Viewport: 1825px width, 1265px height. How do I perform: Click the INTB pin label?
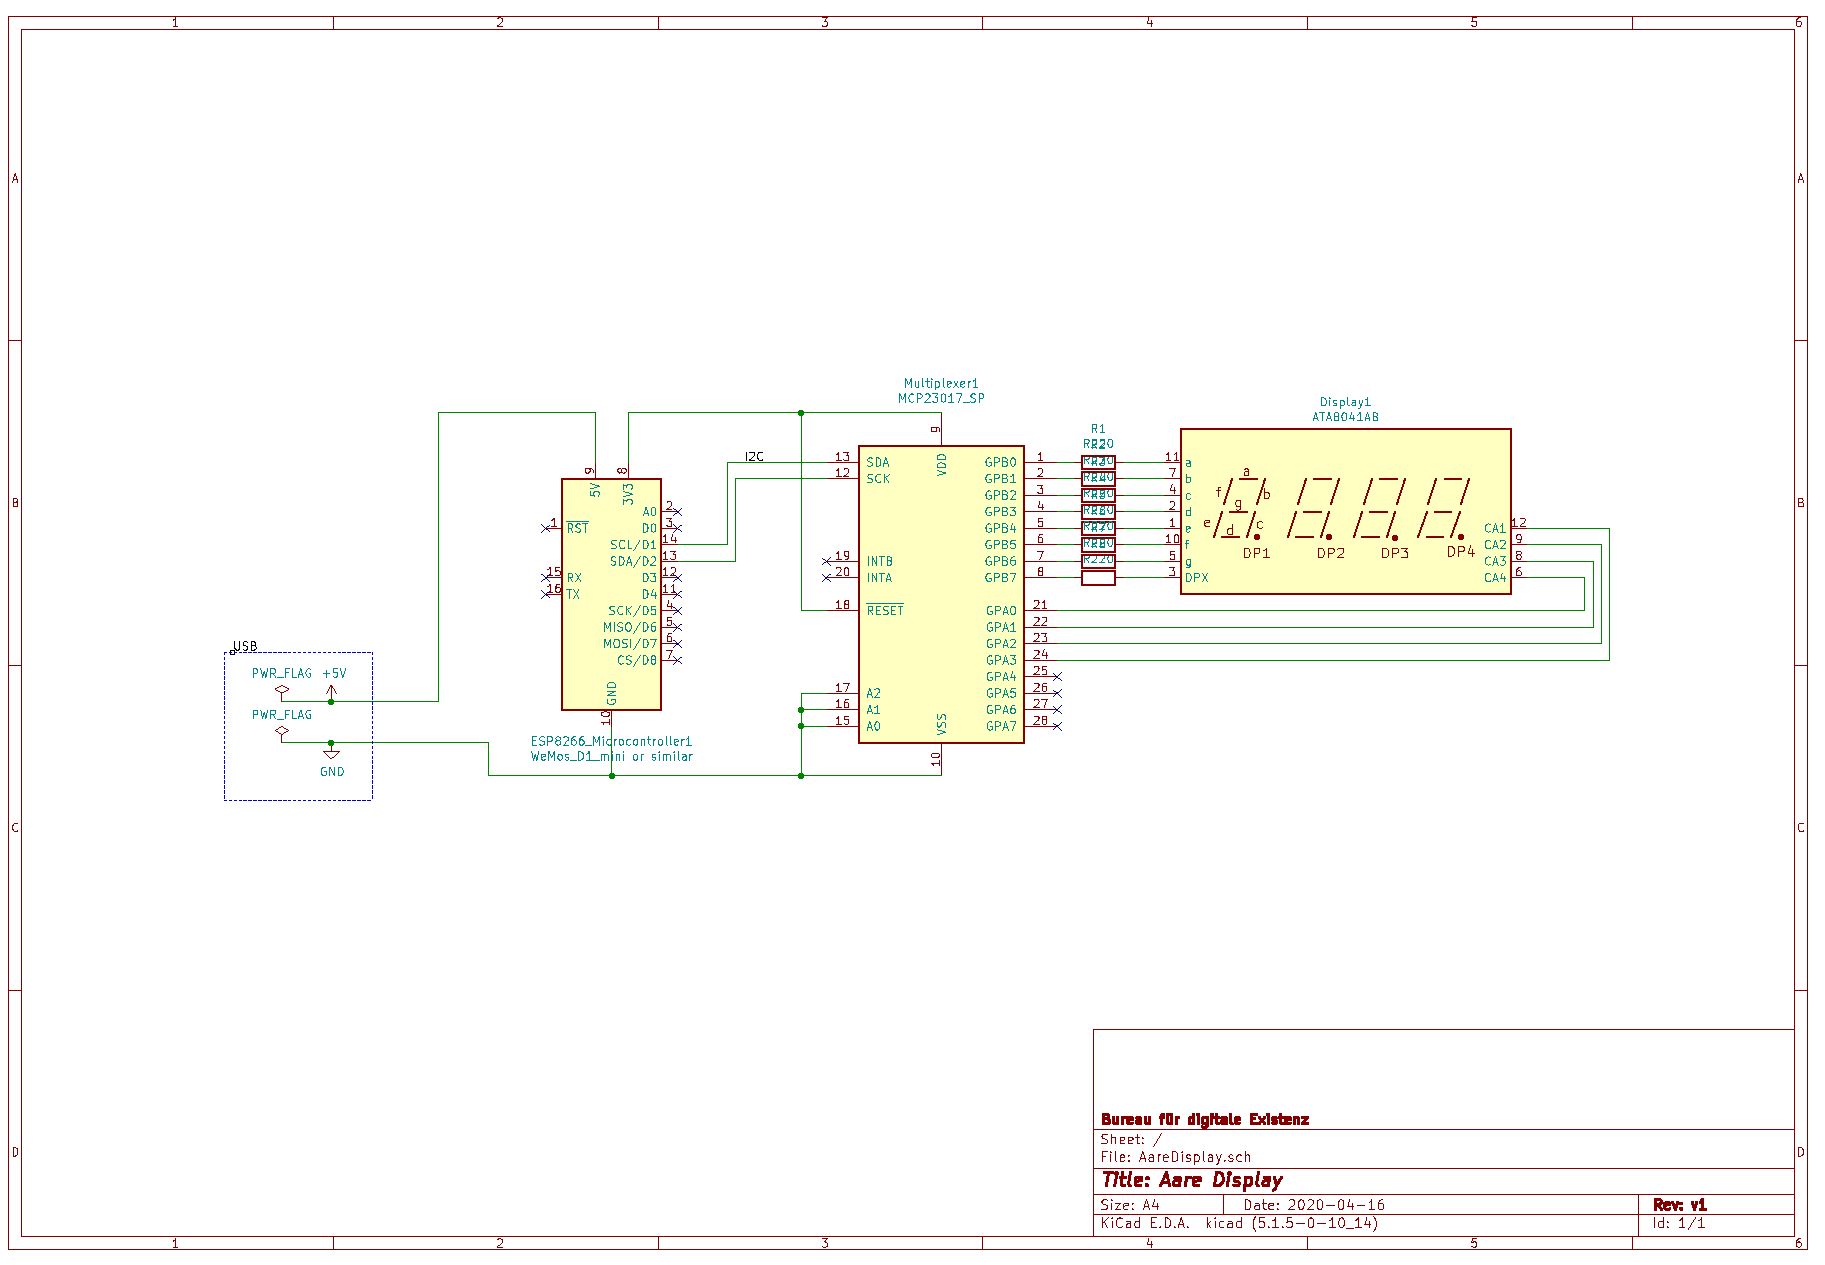tap(879, 561)
